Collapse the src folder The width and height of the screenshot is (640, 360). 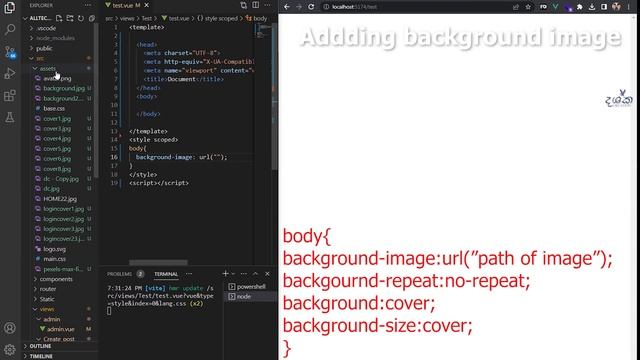pyautogui.click(x=40, y=58)
